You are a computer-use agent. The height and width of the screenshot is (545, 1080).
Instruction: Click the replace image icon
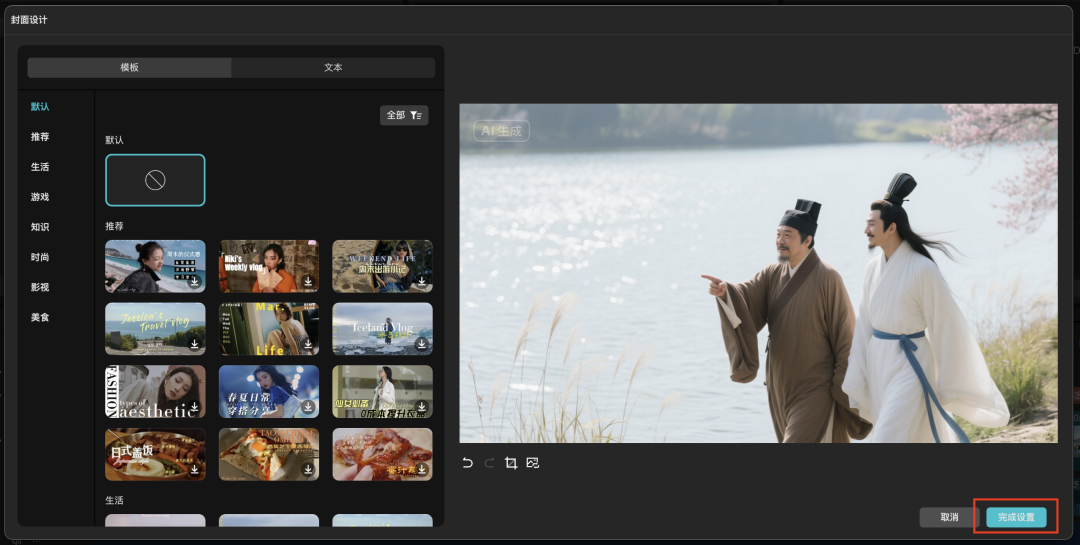click(533, 463)
